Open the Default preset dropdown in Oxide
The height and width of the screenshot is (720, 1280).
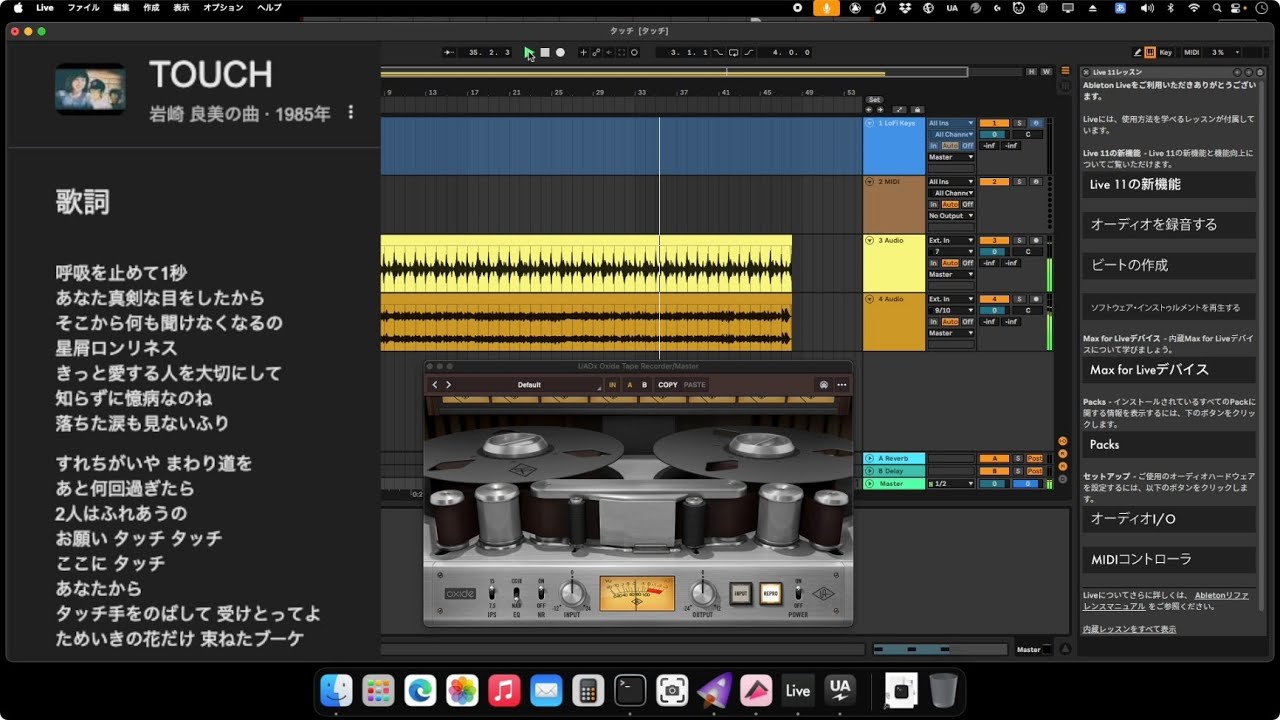point(529,385)
